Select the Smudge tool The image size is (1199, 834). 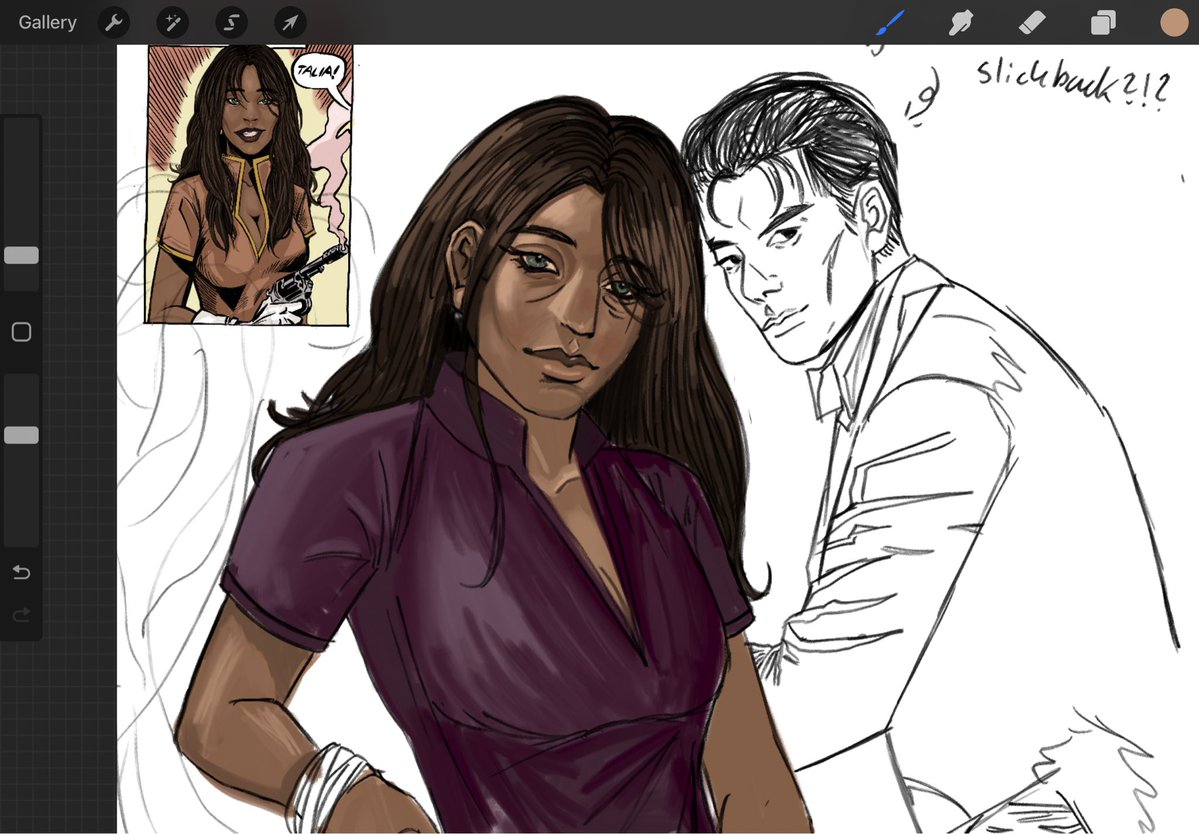pos(960,22)
